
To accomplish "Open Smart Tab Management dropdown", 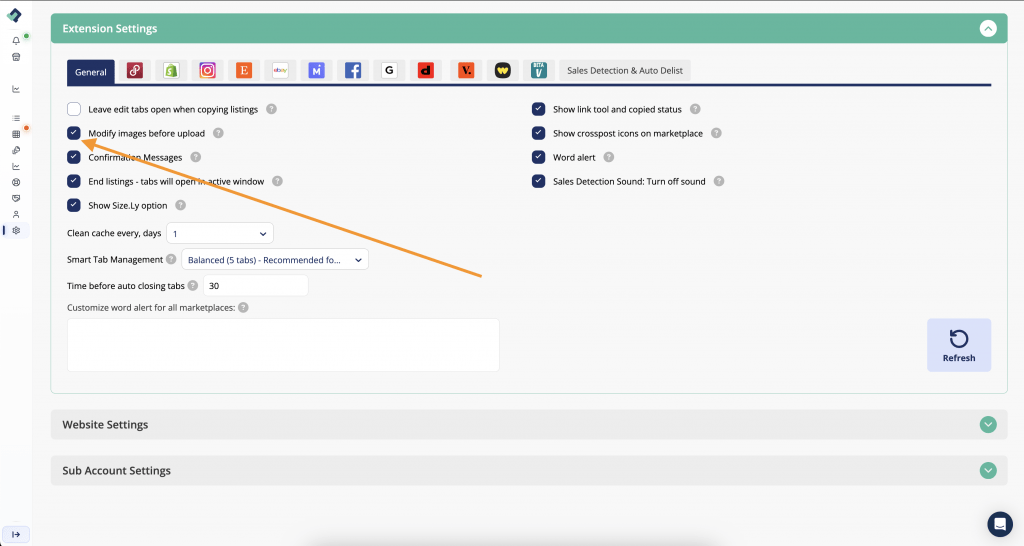I will [x=275, y=260].
